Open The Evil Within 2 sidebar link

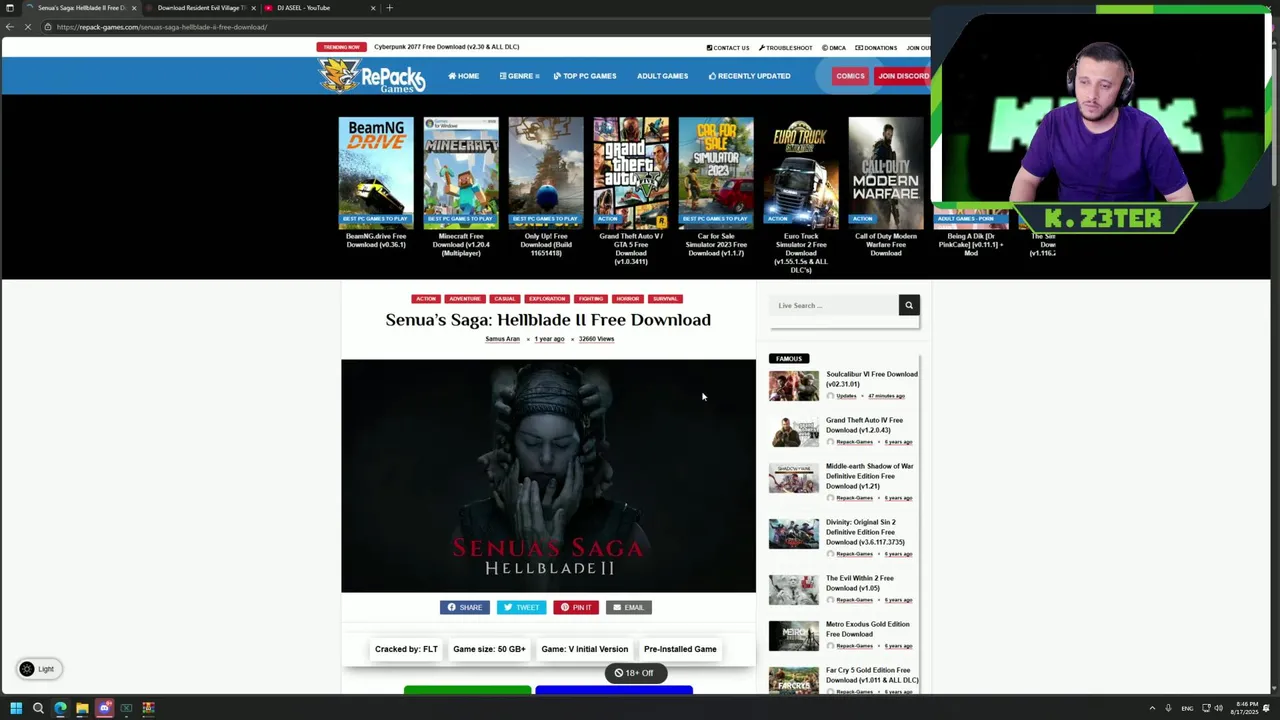coord(859,583)
